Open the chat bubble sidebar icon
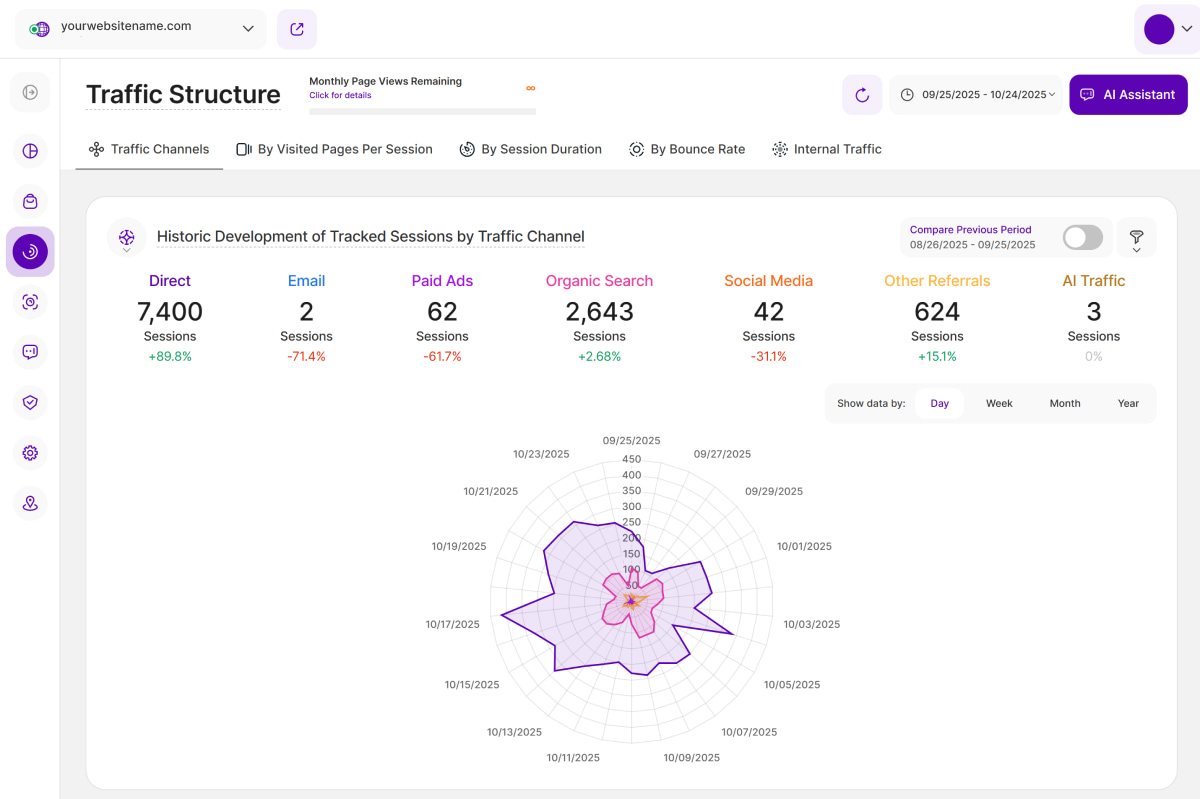This screenshot has width=1200, height=799. (x=30, y=352)
